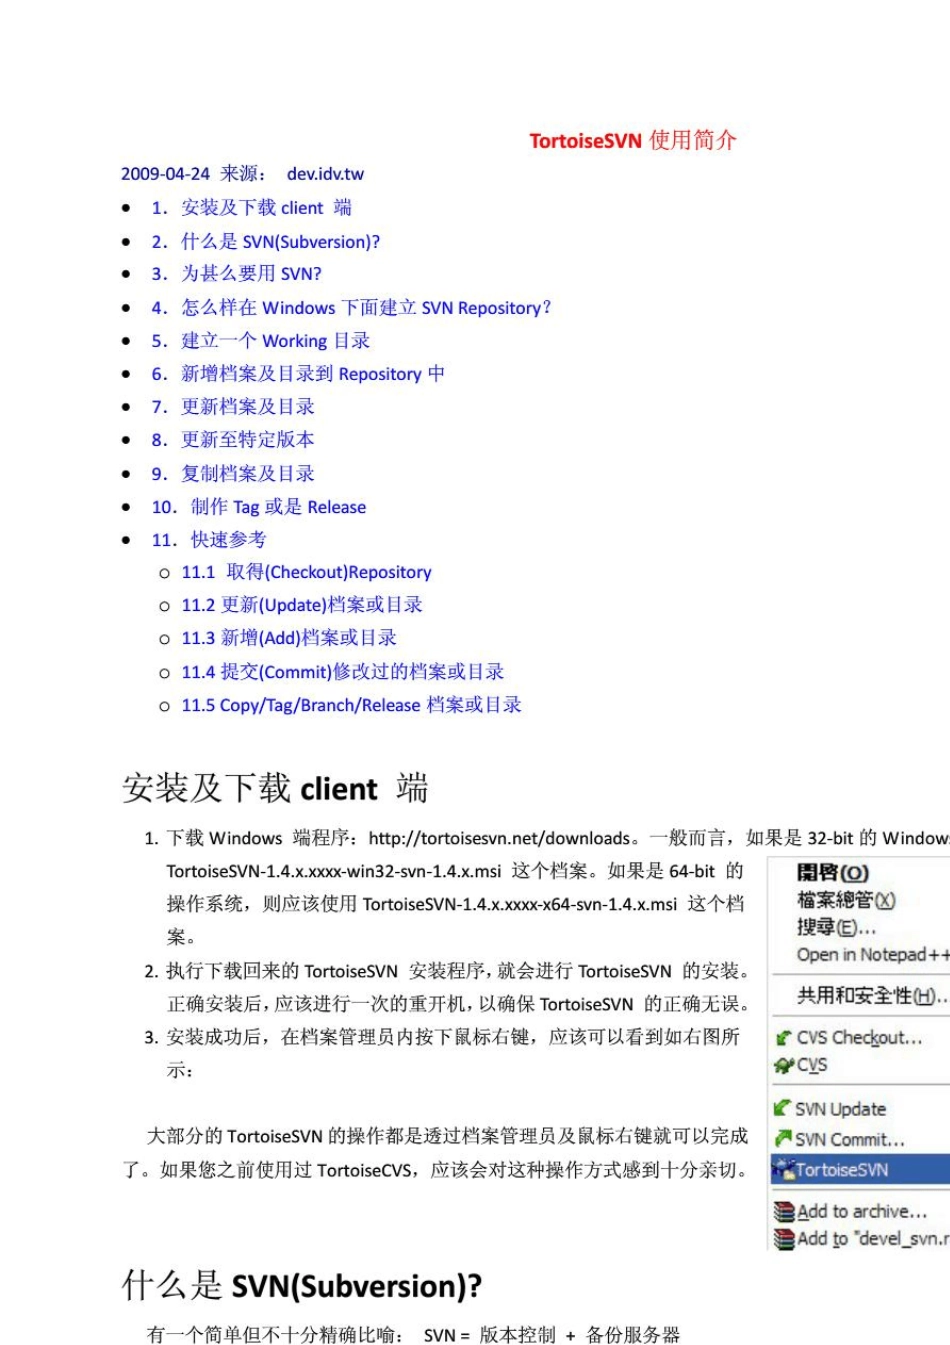Image resolution: width=950 pixels, height=1345 pixels.
Task: Open the CVS submenu entry
Action: coord(812,1065)
